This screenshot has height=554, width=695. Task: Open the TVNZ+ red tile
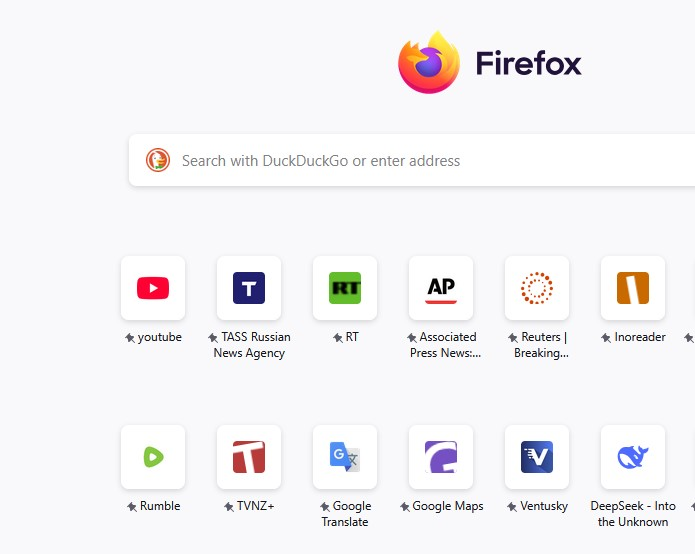point(249,457)
